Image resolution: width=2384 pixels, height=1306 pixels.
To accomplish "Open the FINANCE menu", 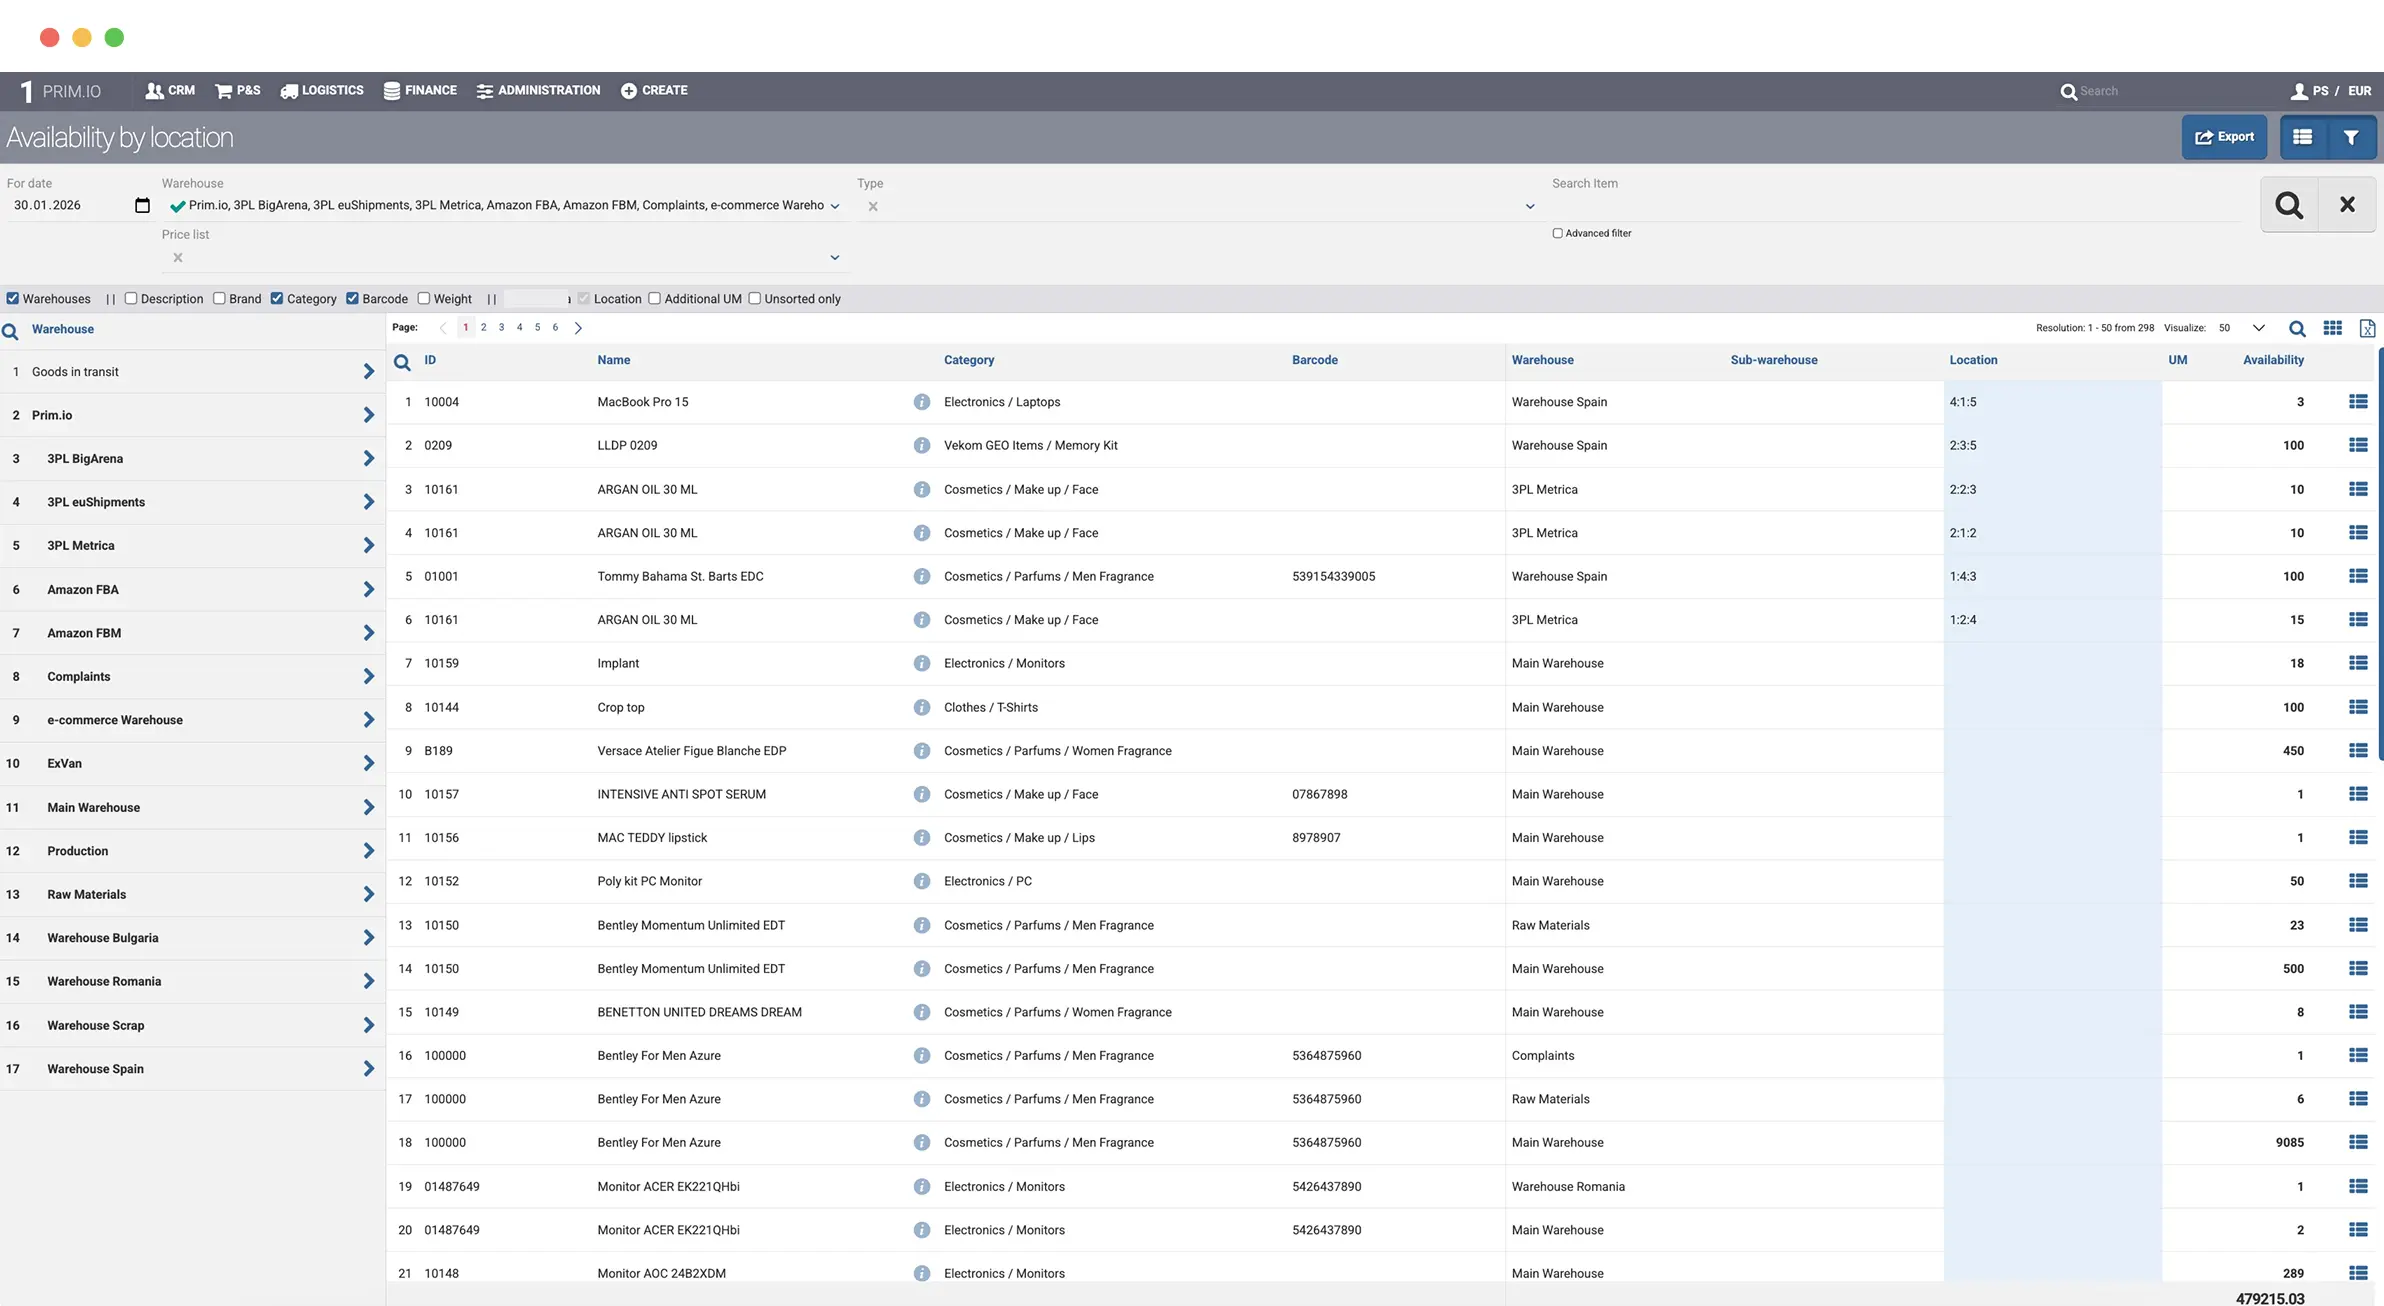I will (420, 91).
